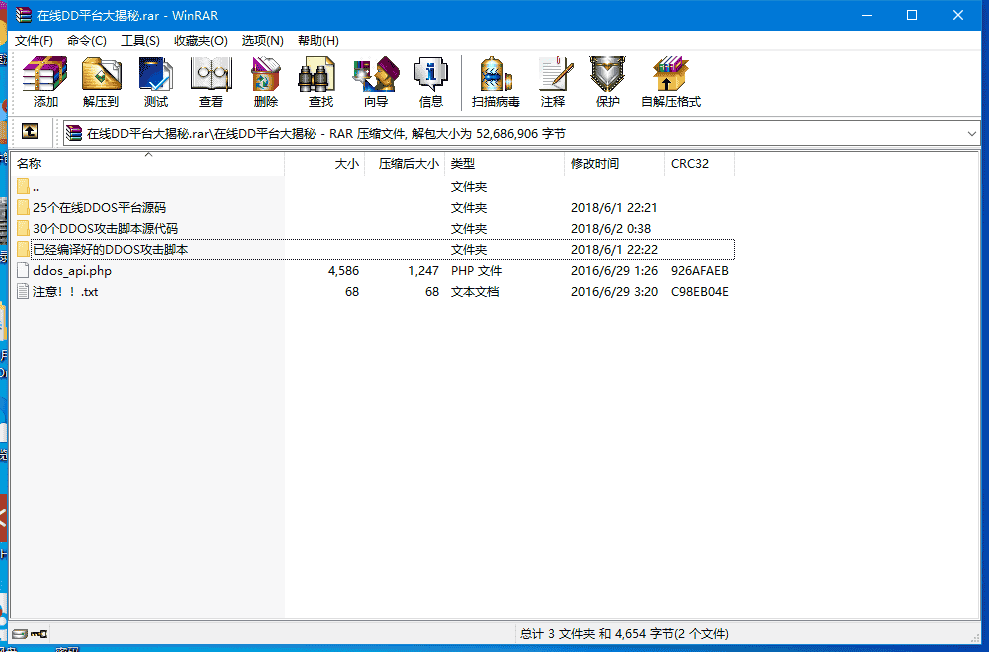Viewport: 989px width, 652px height.
Task: Run the 测试 (Test) archive tool
Action: pos(156,82)
